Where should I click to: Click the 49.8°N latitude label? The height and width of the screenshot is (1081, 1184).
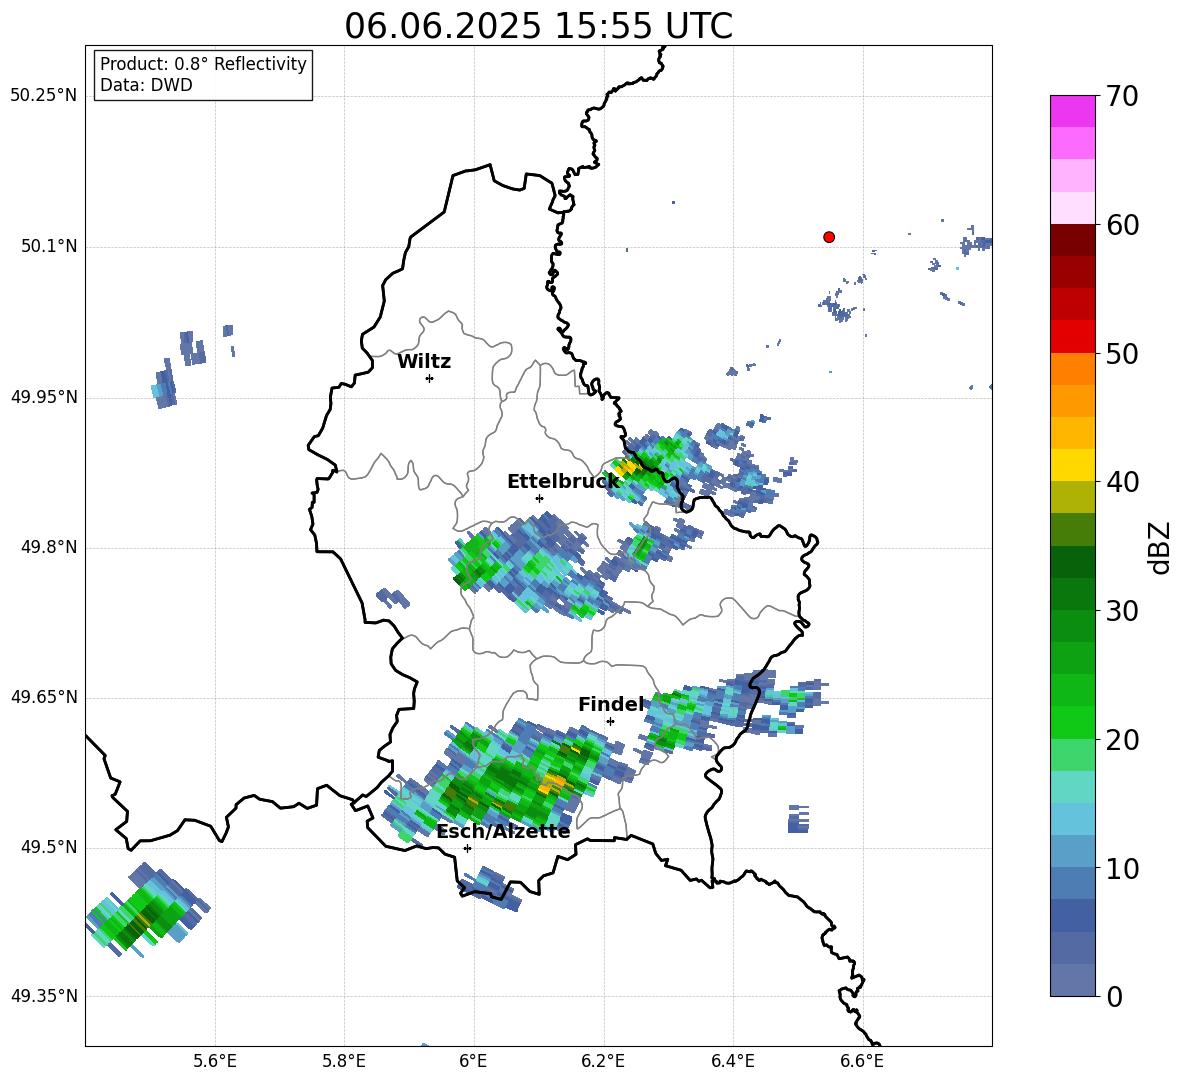click(49, 547)
